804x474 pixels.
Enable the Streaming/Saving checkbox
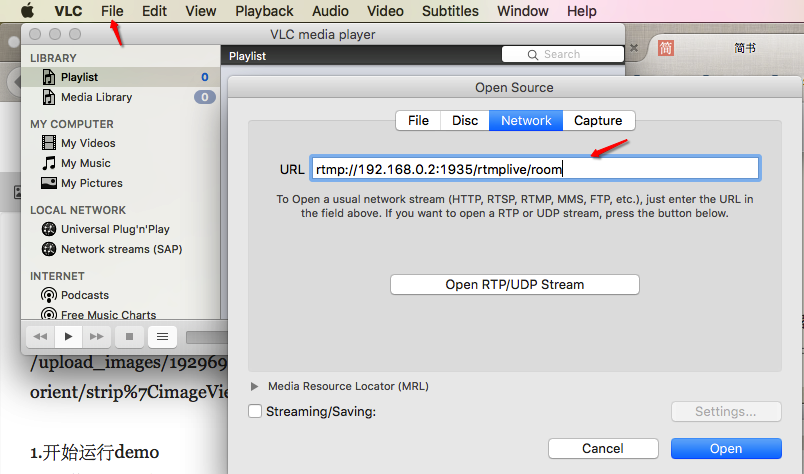(255, 411)
